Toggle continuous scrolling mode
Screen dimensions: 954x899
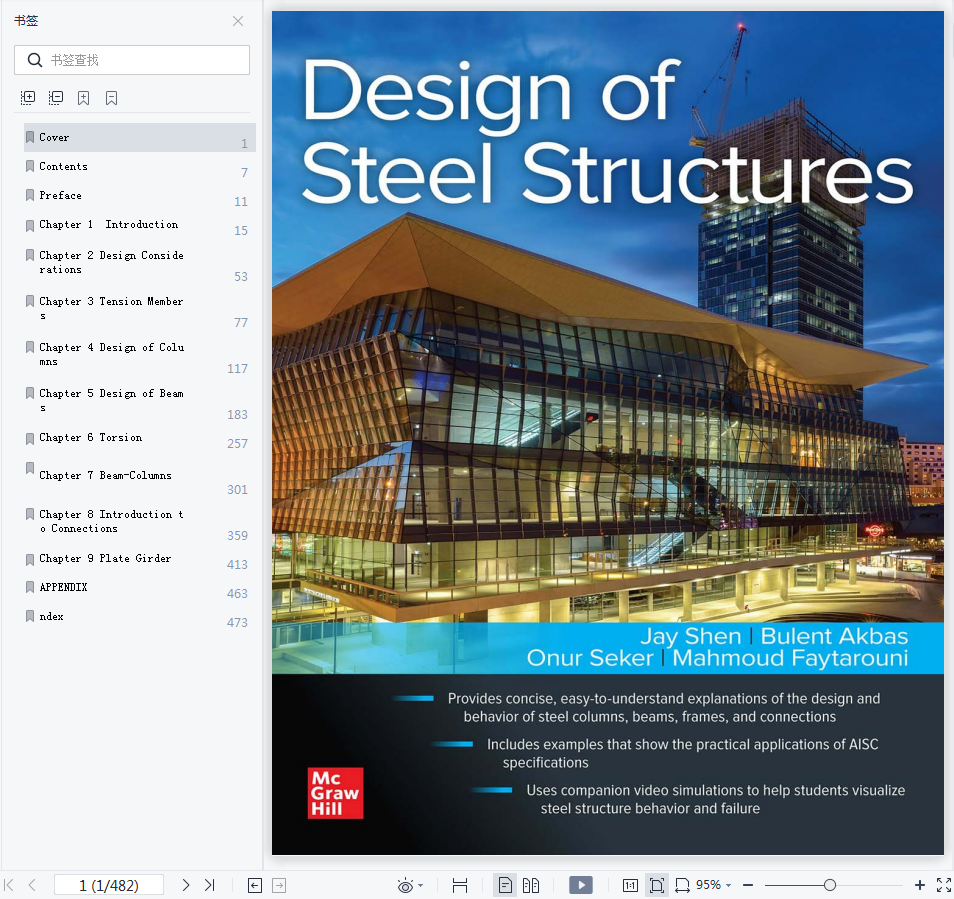coord(460,886)
